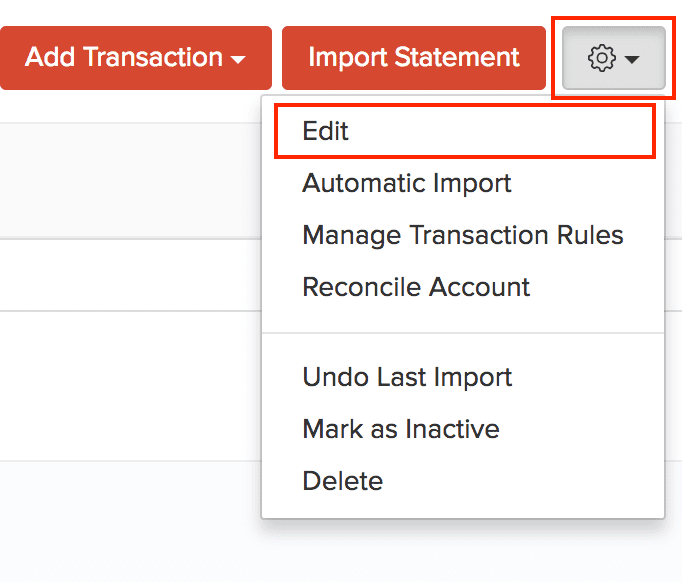Click the gear settings icon

coord(601,59)
